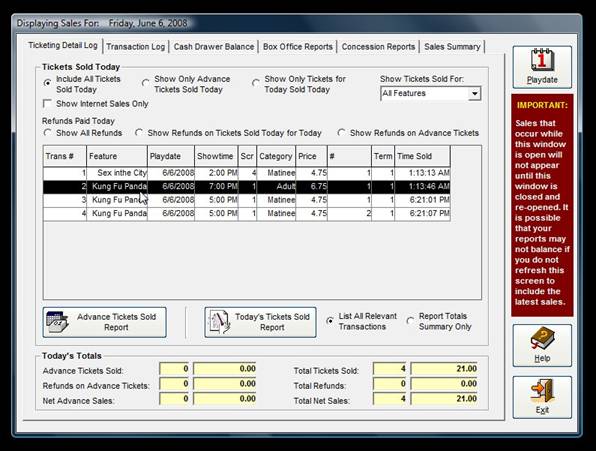Select Show All Refunds radio button
The height and width of the screenshot is (451, 596).
click(47, 133)
